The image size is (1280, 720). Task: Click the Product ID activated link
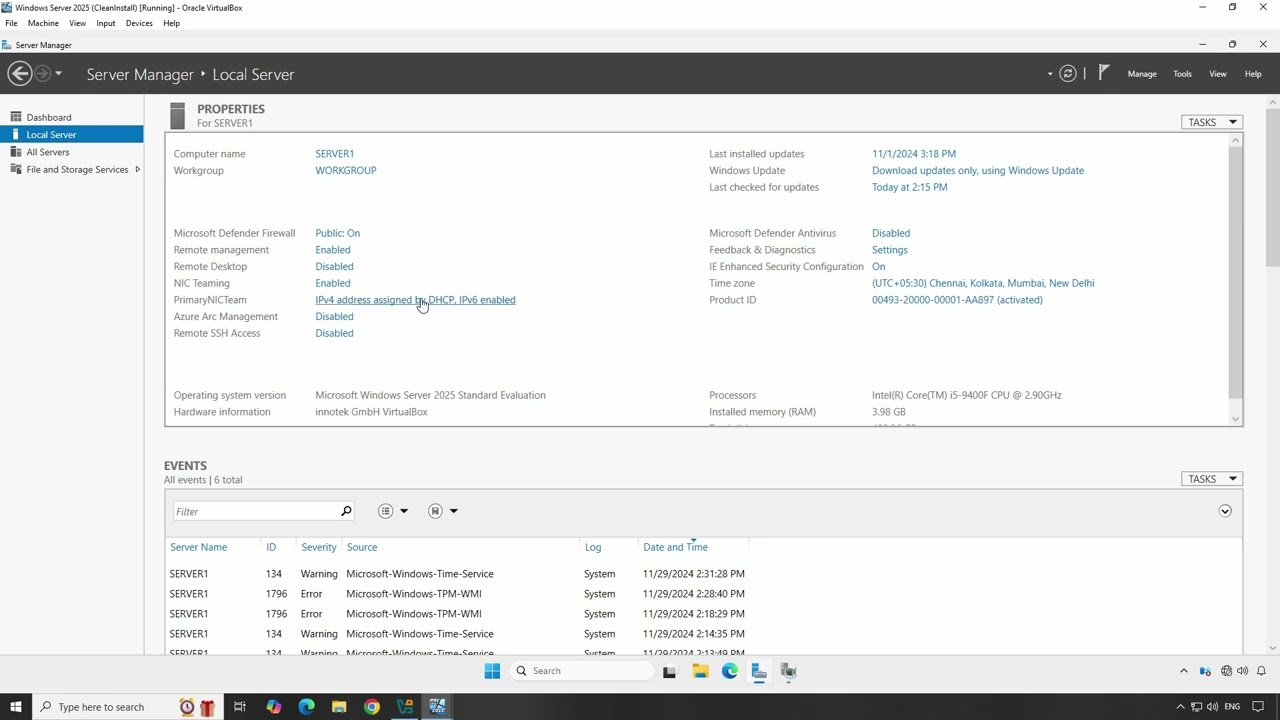click(957, 300)
